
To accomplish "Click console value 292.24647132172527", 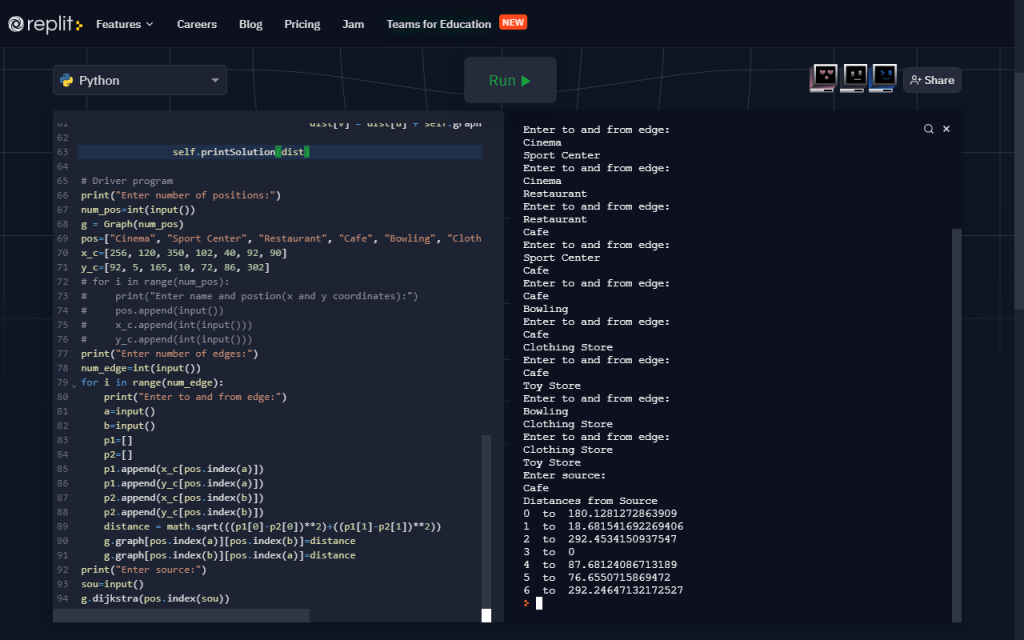I will pyautogui.click(x=626, y=590).
